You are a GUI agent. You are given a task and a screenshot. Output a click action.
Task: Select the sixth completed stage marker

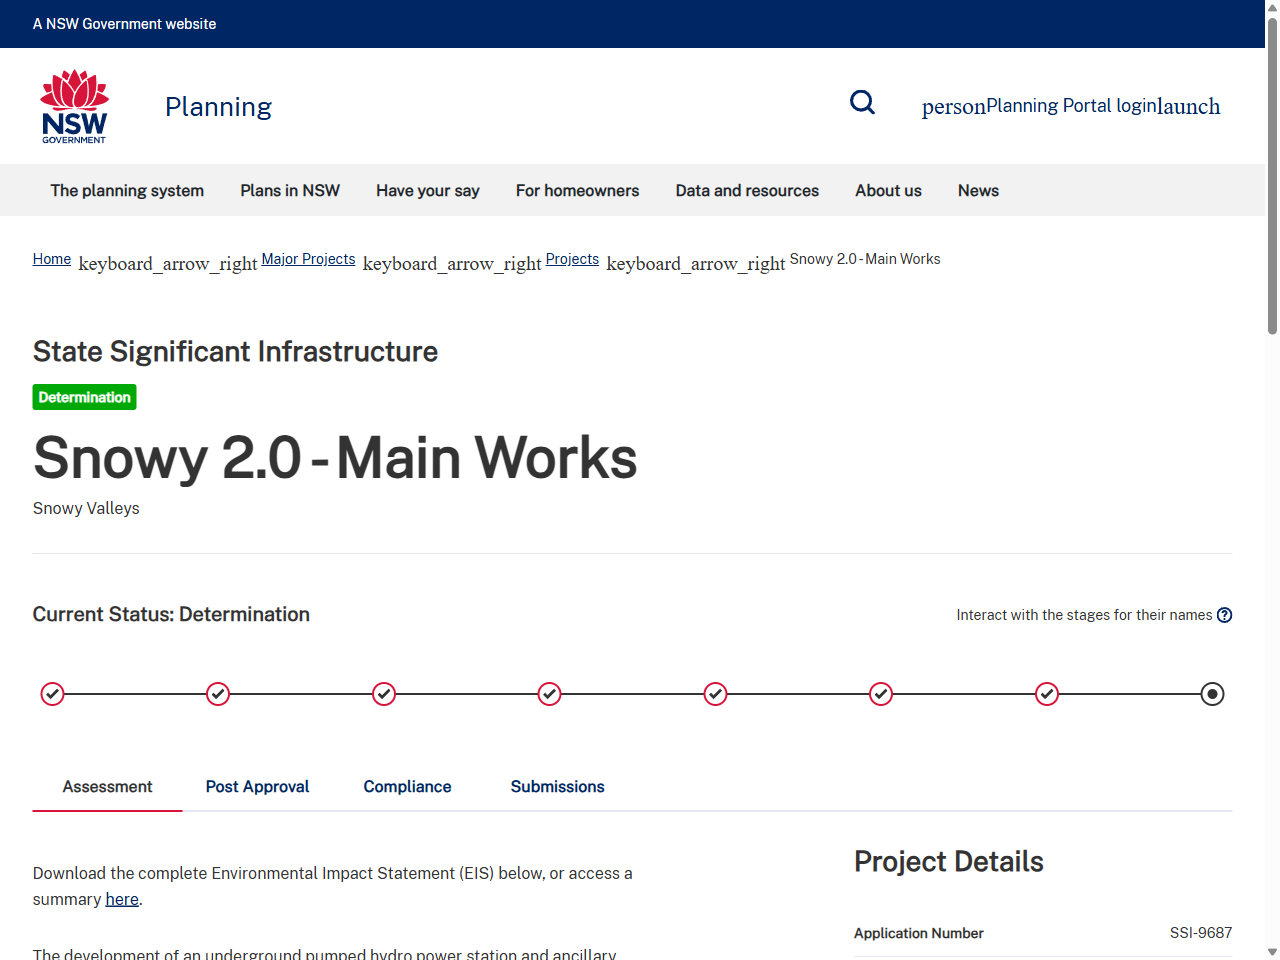coord(881,694)
